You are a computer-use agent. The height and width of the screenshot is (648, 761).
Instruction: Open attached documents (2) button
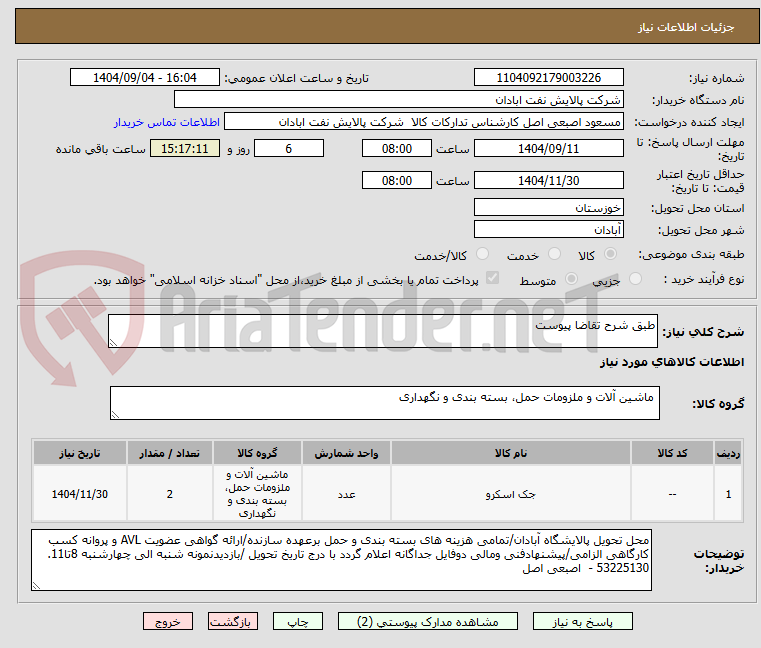pyautogui.click(x=428, y=621)
